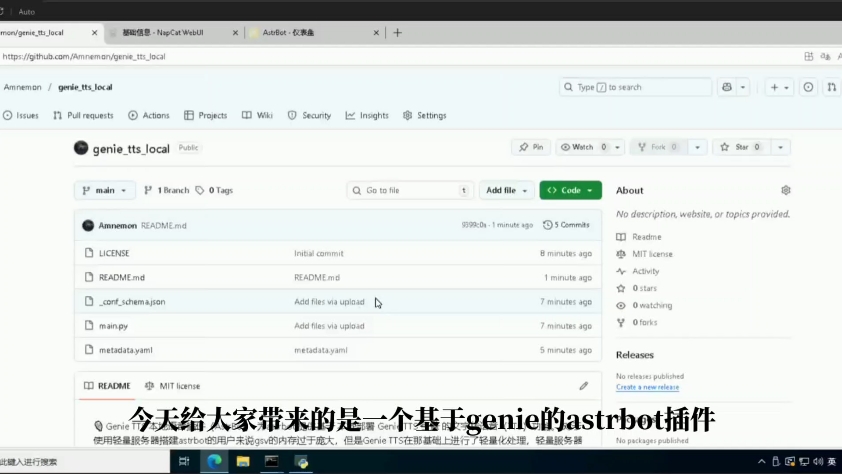The width and height of the screenshot is (842, 474).
Task: Focus the Go to file search field
Action: pyautogui.click(x=410, y=191)
